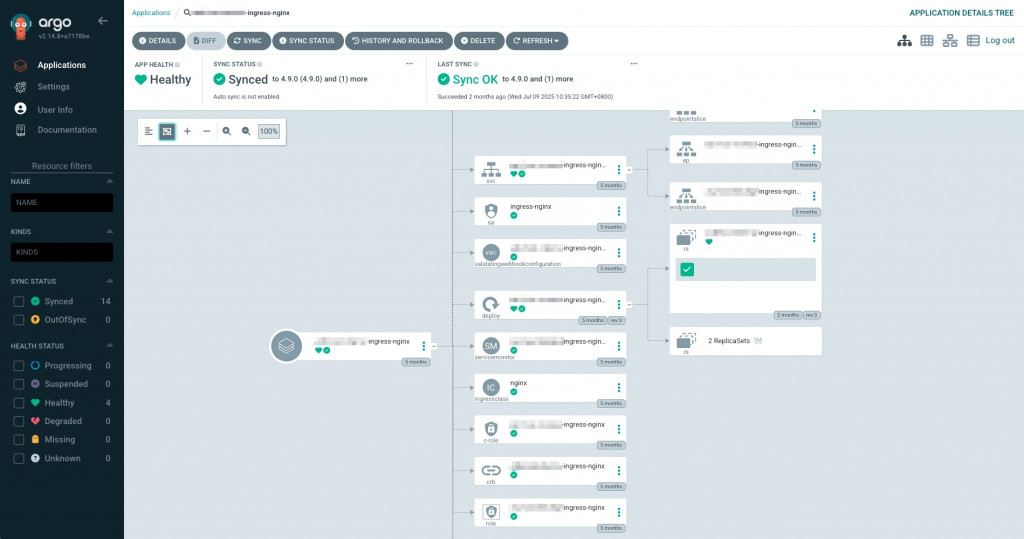Toggle the fit-to-screen graph icon
The width and height of the screenshot is (1024, 539).
tap(167, 131)
